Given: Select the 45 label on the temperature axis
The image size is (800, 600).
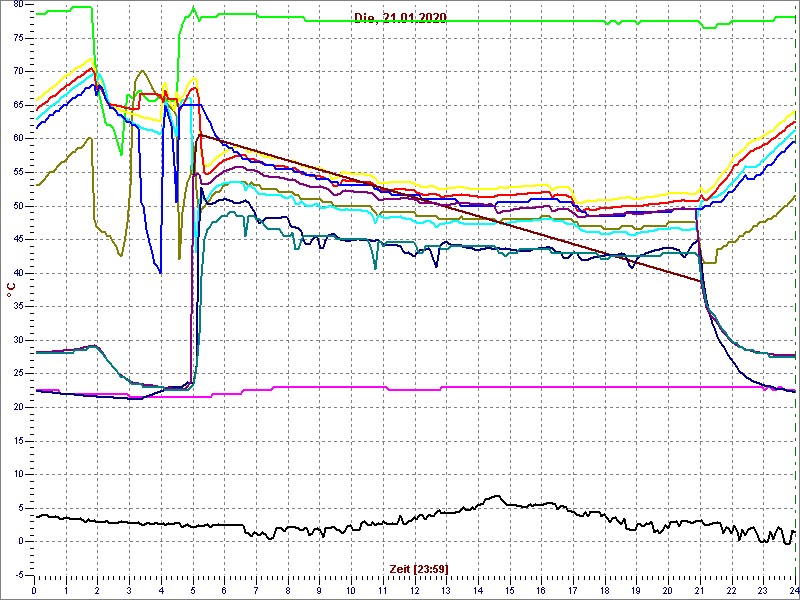Looking at the screenshot, I should coord(20,240).
